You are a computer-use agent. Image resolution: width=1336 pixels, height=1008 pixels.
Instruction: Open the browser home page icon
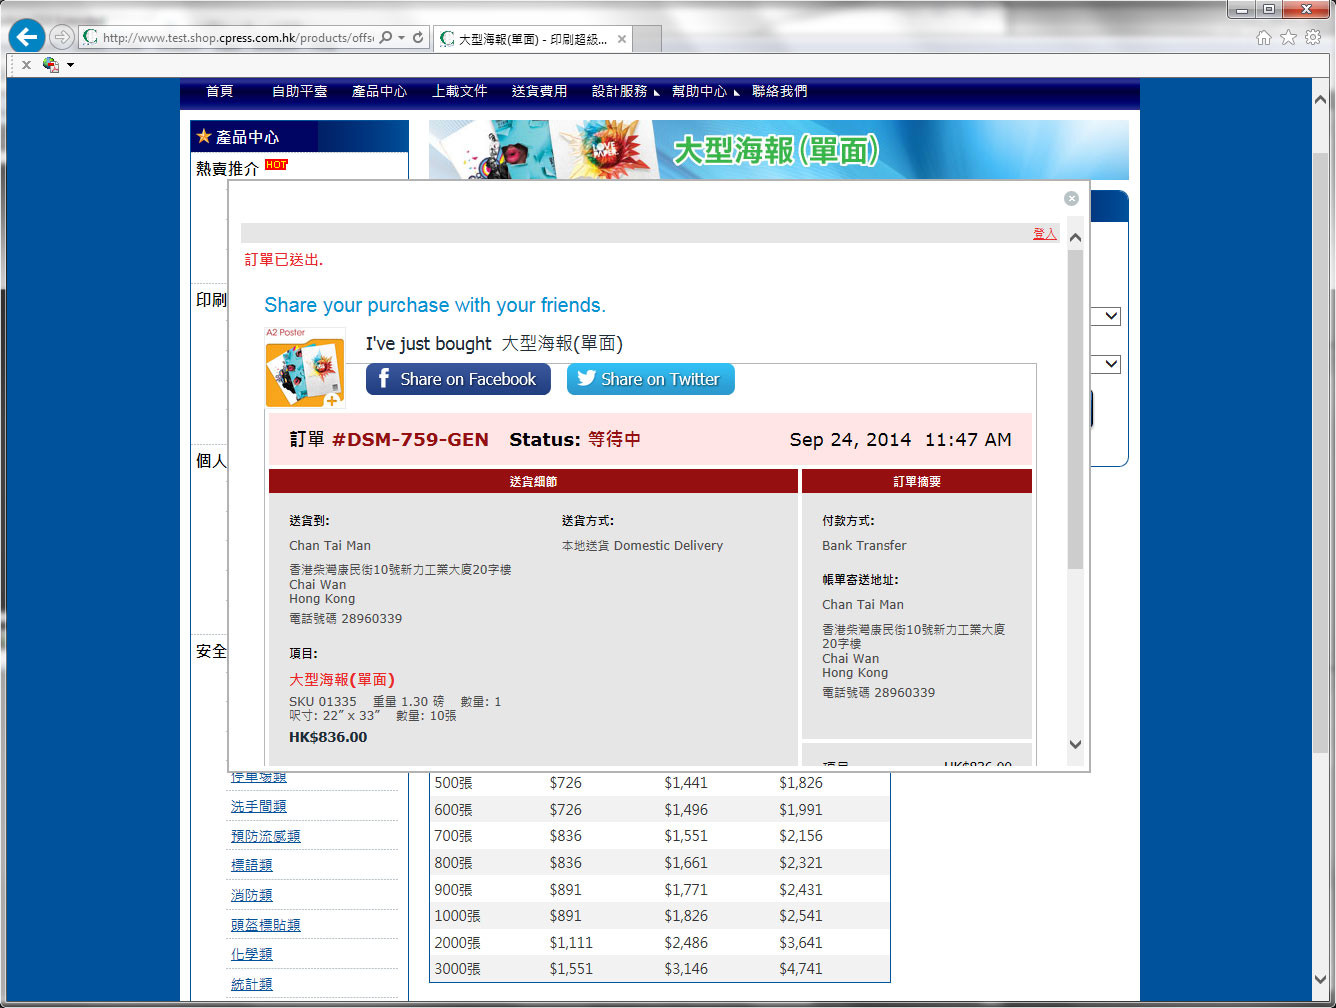[x=1264, y=37]
